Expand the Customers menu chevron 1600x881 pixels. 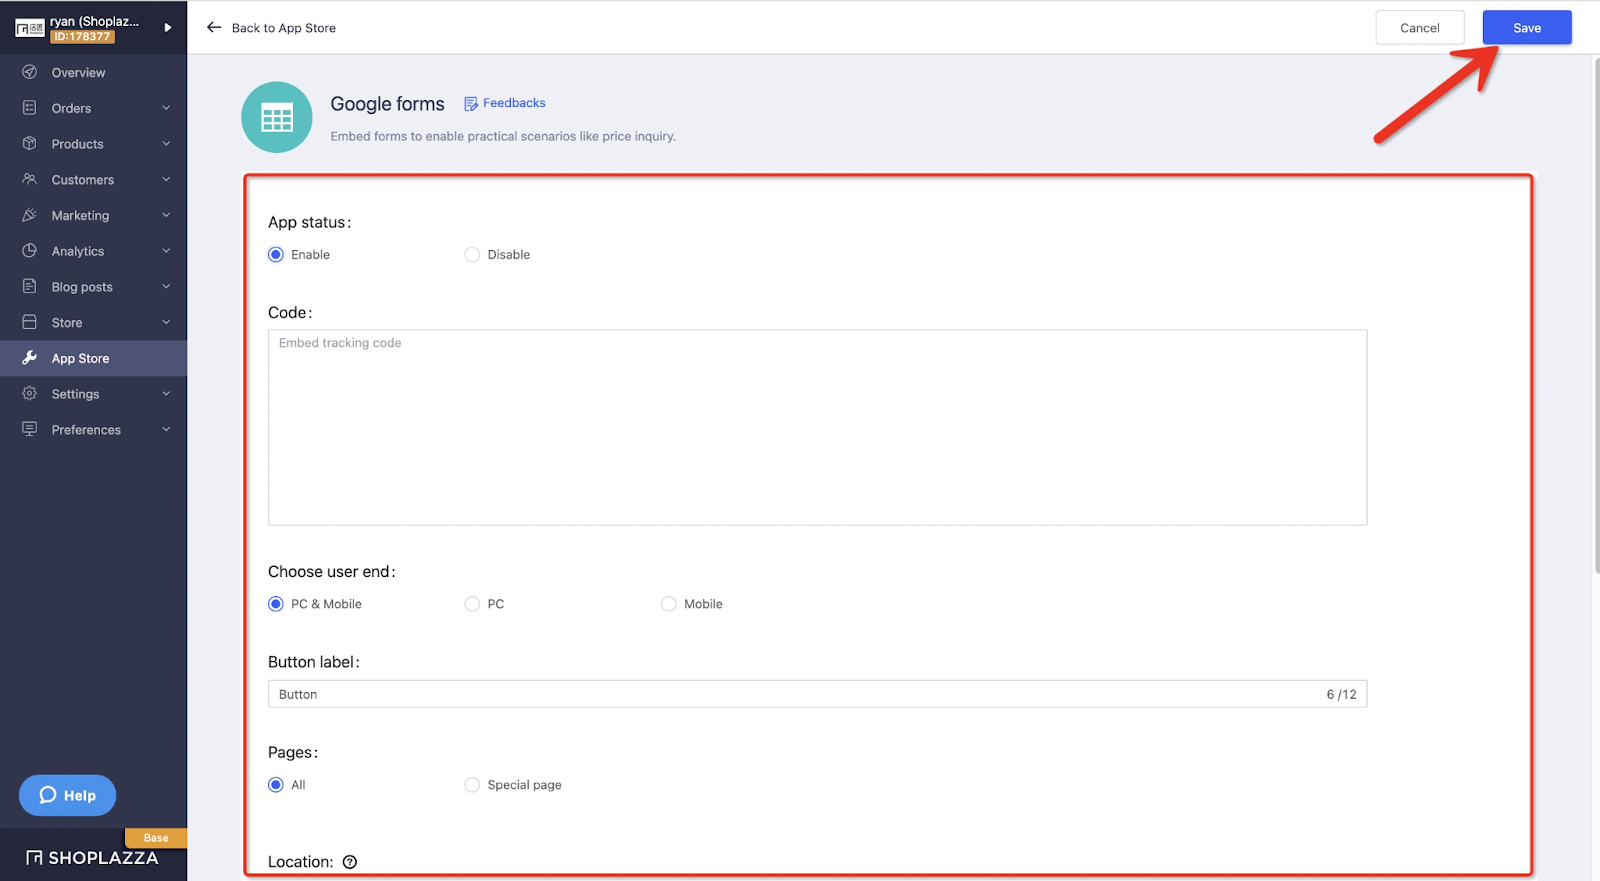click(166, 179)
